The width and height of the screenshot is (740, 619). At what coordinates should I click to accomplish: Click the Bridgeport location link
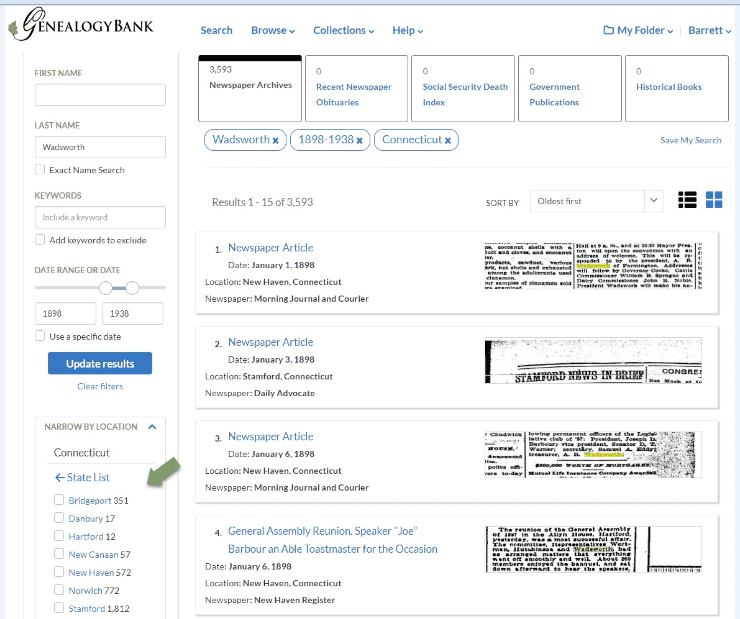(90, 500)
